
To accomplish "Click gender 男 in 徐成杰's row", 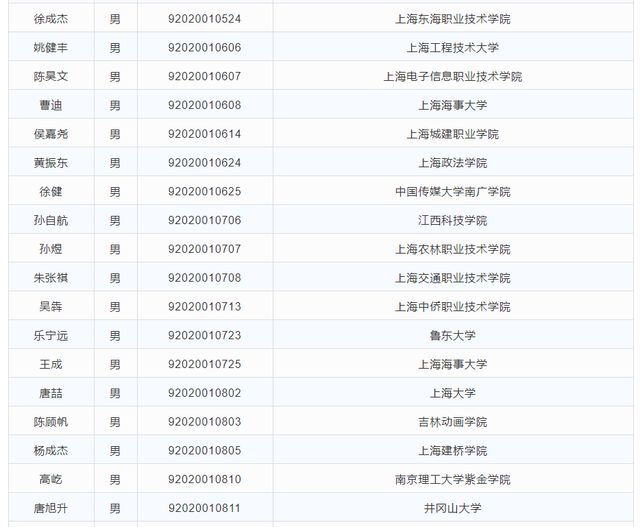I will [115, 19].
